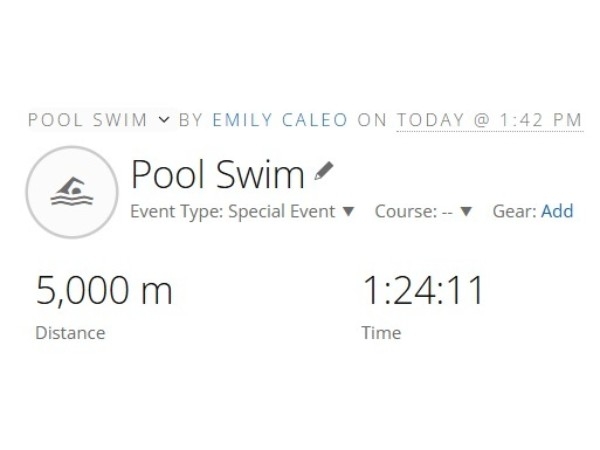The image size is (600, 450).
Task: Click the TODAY @ 1:42 PM date
Action: pyautogui.click(x=489, y=120)
